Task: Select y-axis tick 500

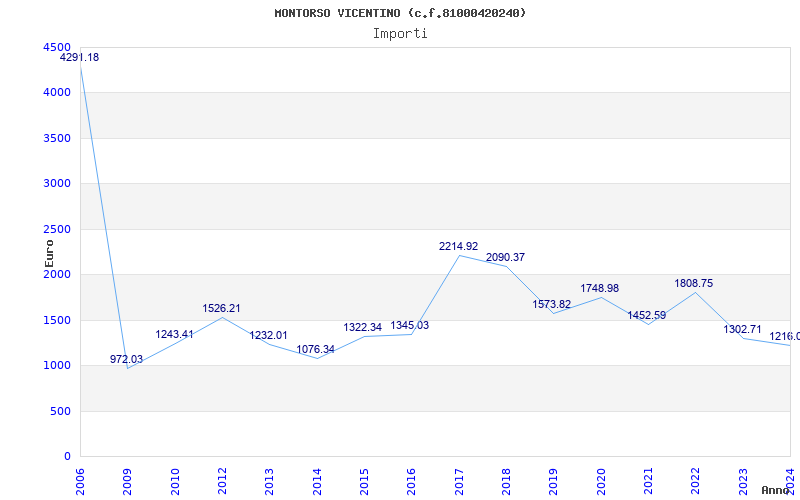Action: pos(61,412)
